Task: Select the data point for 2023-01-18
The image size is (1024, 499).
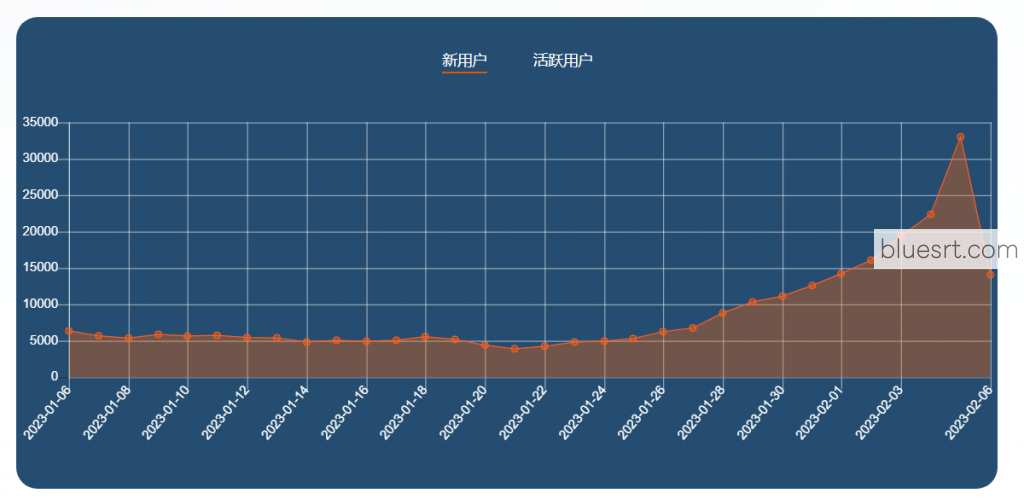Action: (x=426, y=337)
